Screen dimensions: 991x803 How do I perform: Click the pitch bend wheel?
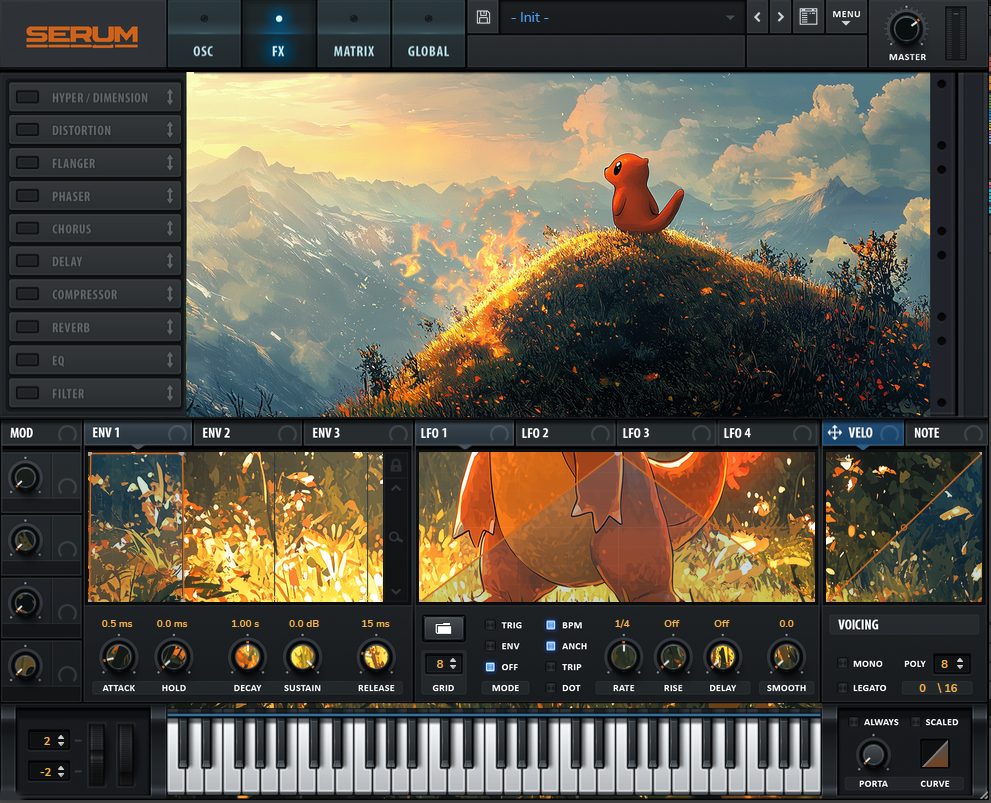pyautogui.click(x=97, y=755)
